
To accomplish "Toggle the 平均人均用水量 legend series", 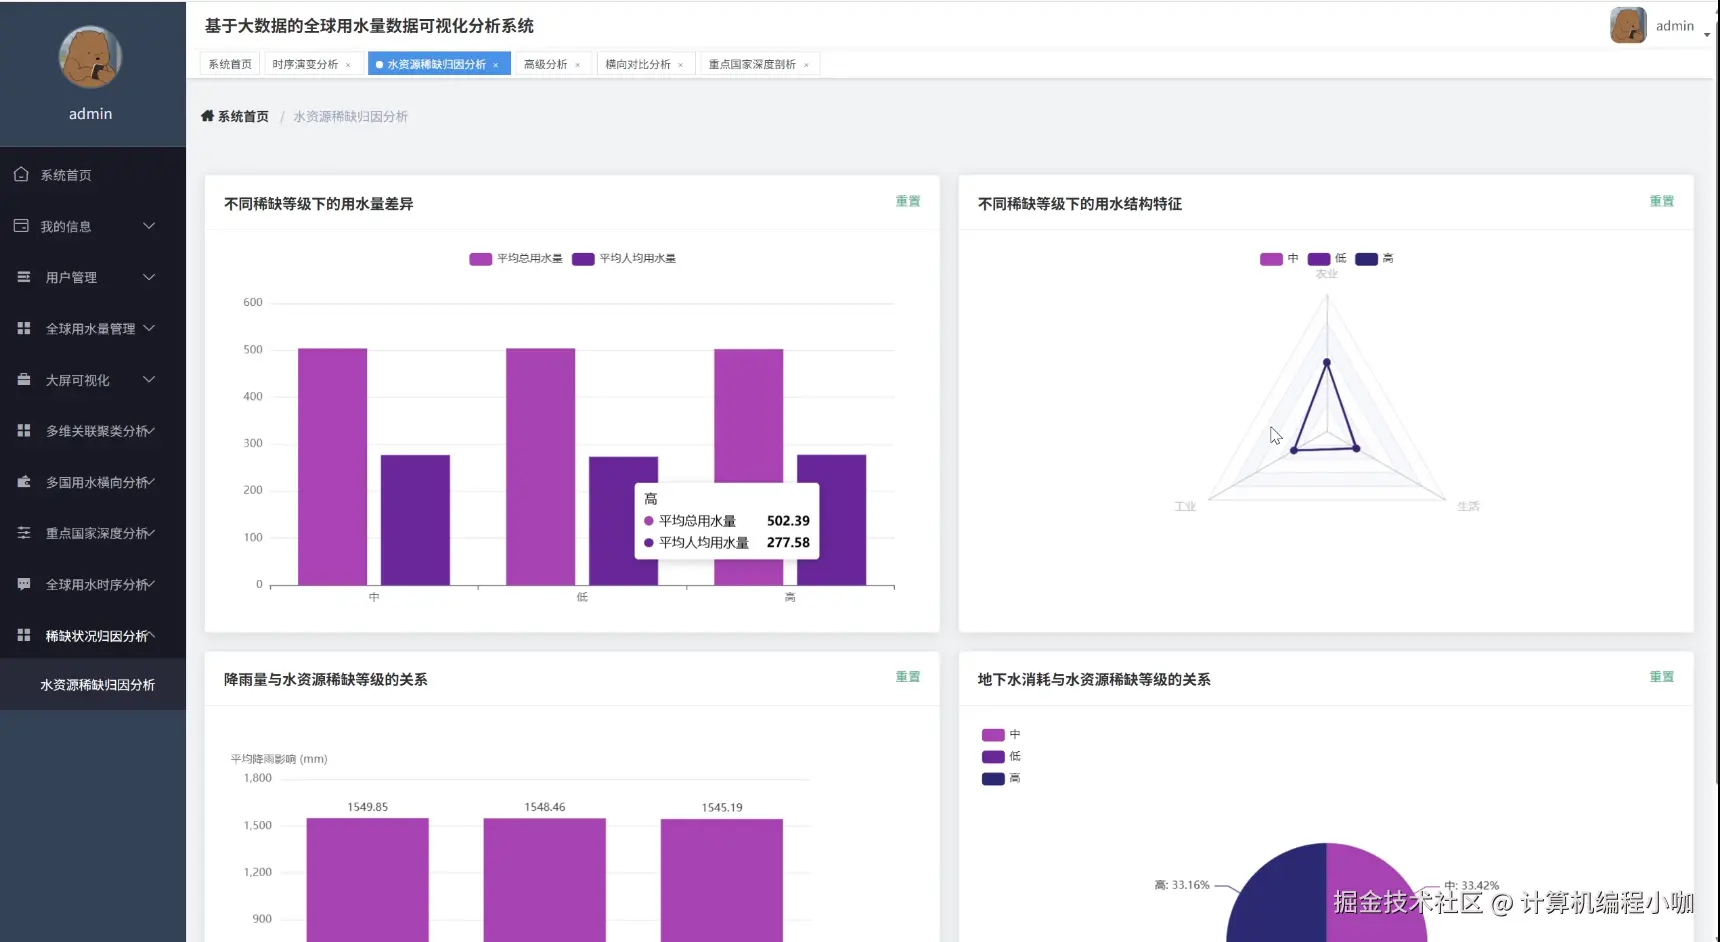I will pos(624,259).
